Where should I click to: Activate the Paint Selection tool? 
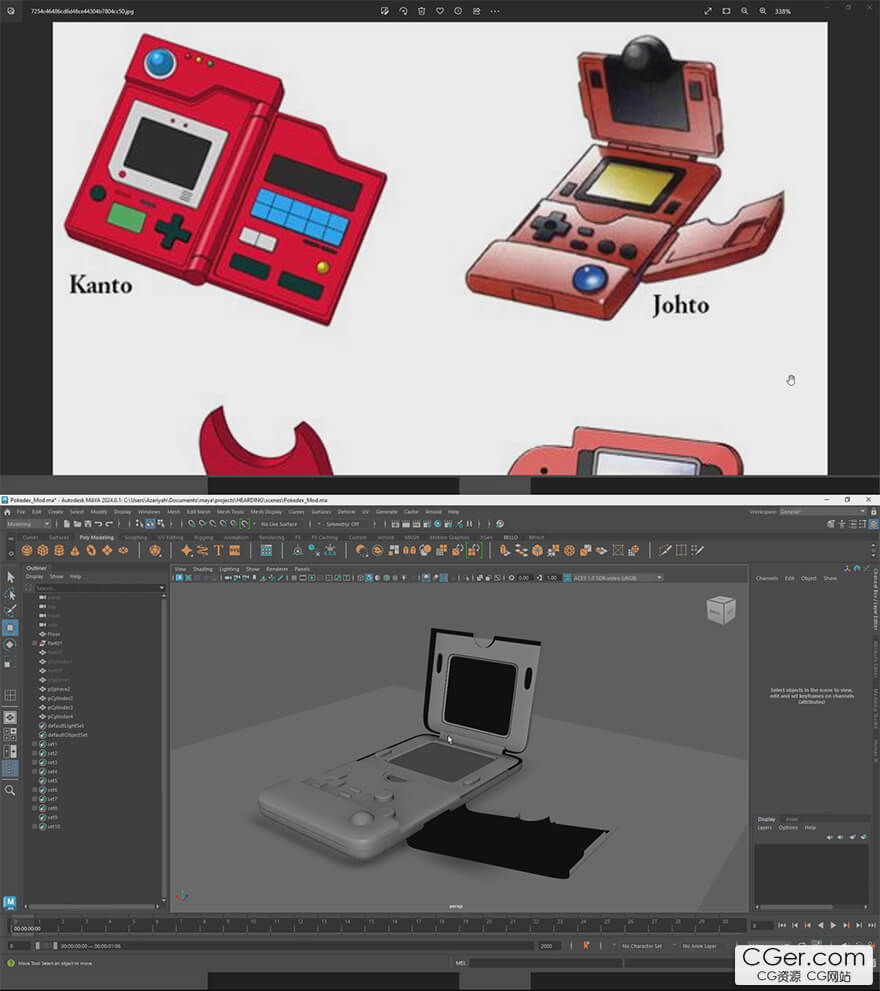pyautogui.click(x=10, y=611)
